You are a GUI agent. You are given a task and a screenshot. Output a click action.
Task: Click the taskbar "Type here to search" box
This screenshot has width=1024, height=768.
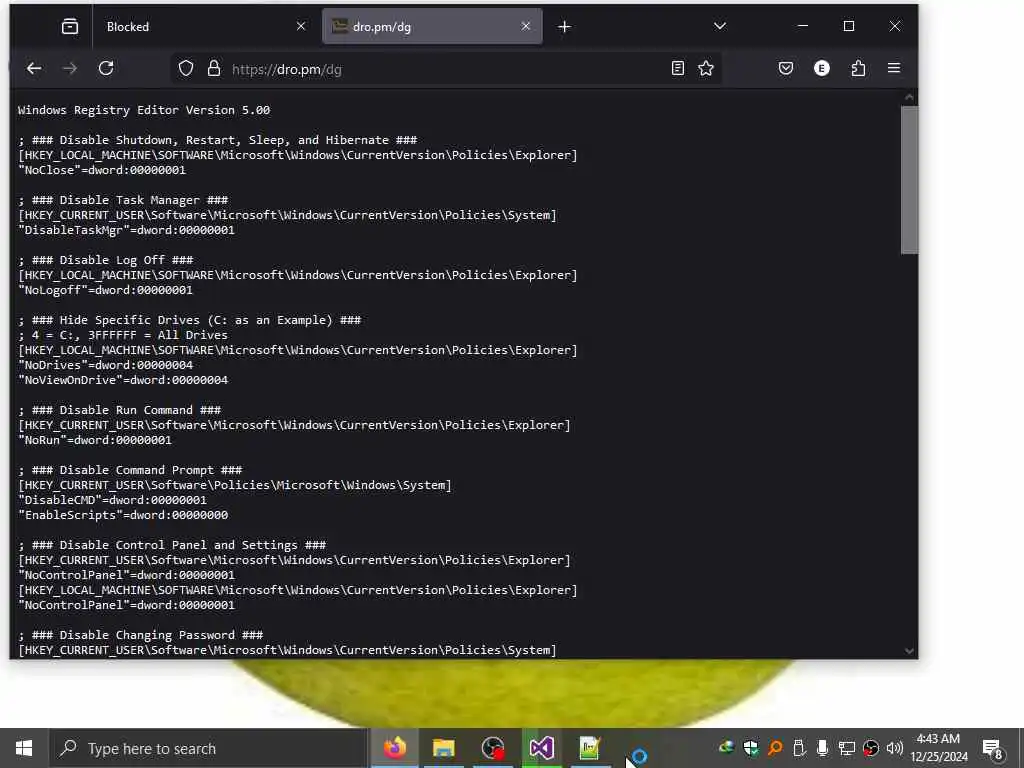click(208, 748)
